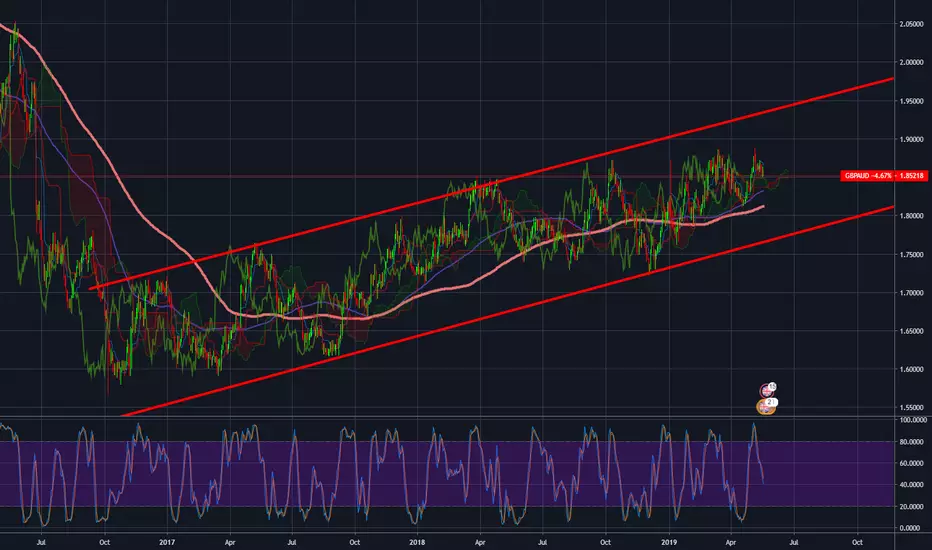The width and height of the screenshot is (932, 550).
Task: Click the 1.65000 price axis label
Action: tap(911, 331)
